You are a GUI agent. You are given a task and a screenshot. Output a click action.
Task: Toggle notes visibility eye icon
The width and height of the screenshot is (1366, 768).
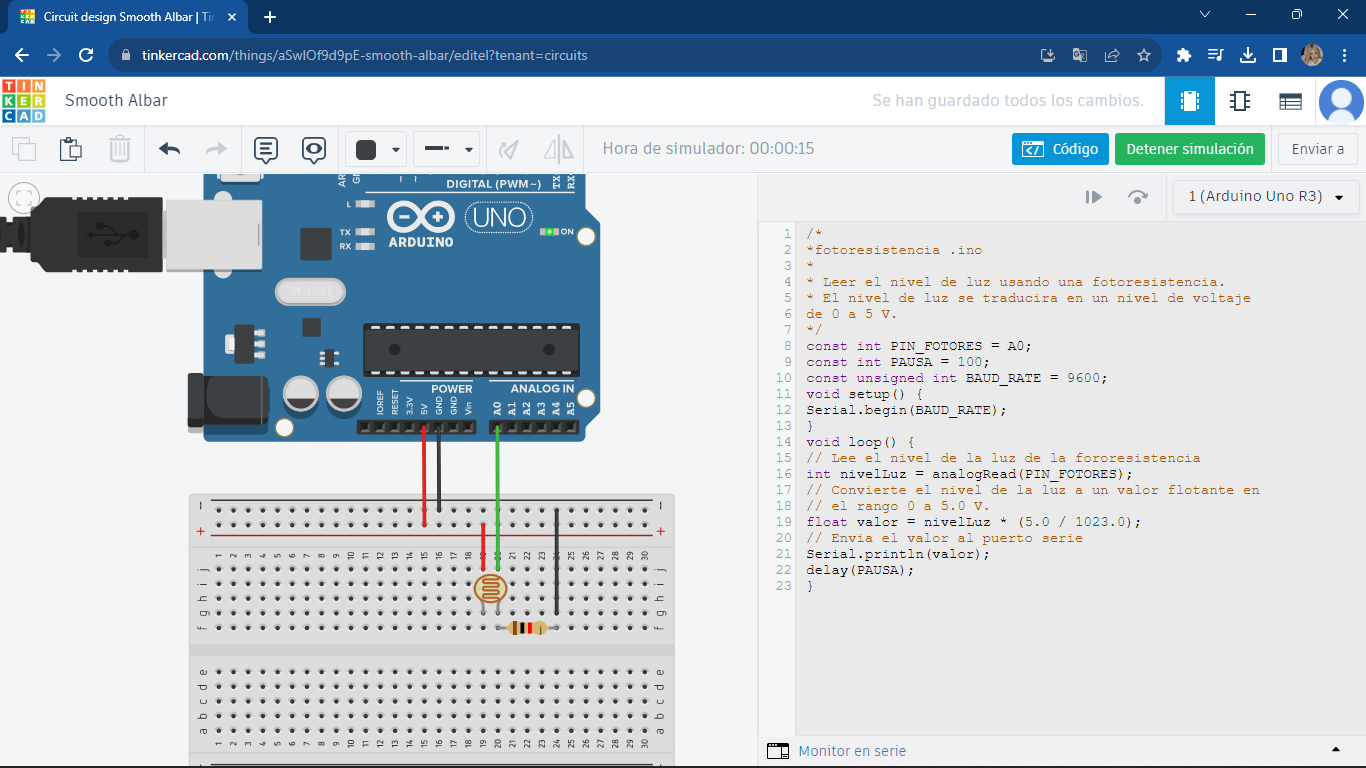click(x=314, y=150)
